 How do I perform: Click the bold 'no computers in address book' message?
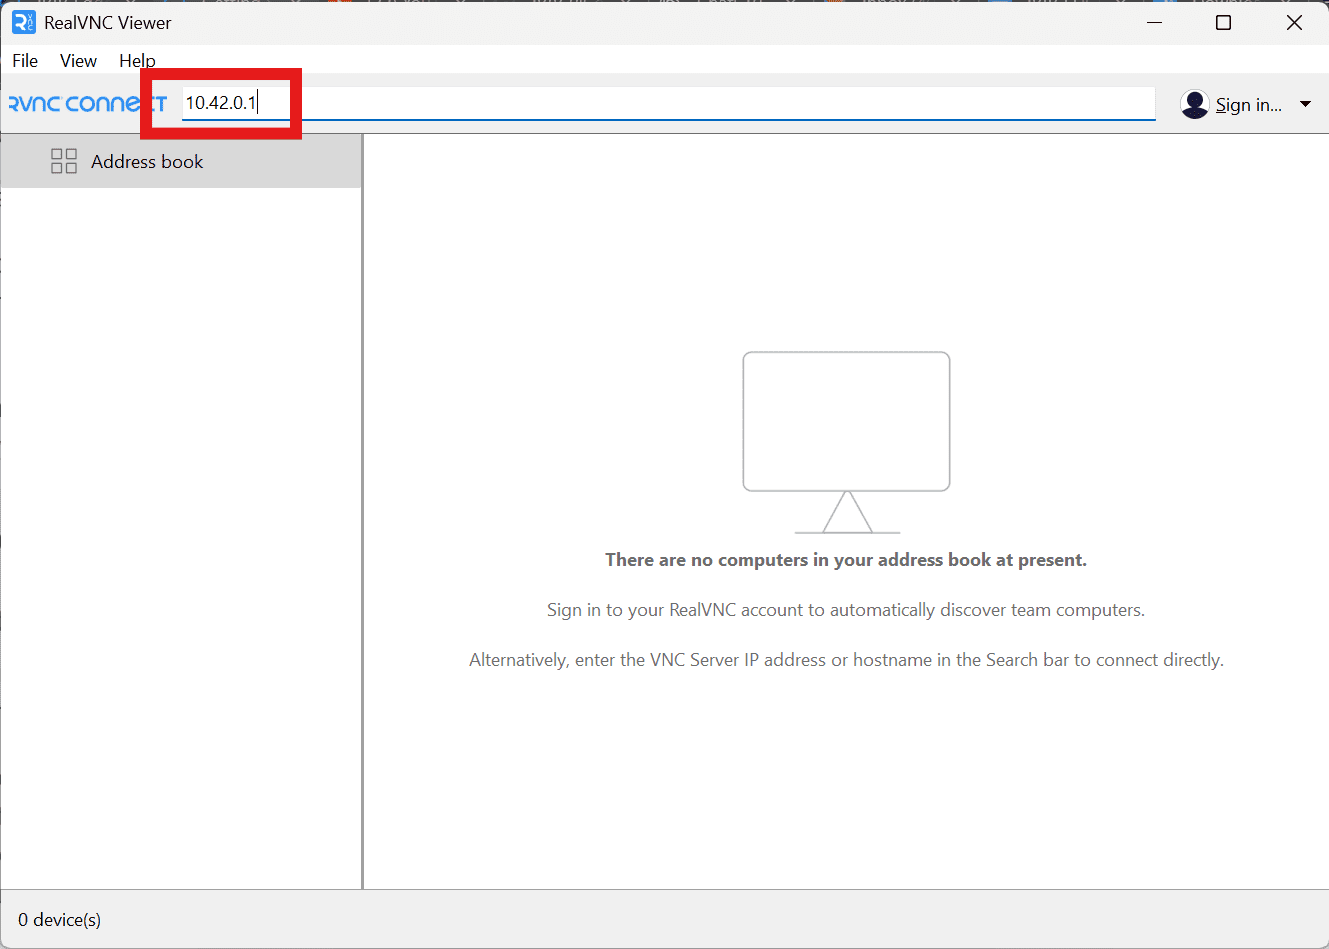[846, 560]
